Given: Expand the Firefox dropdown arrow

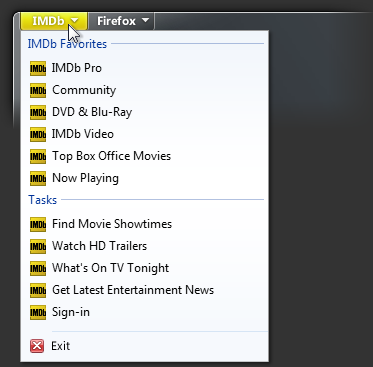Looking at the screenshot, I should (145, 20).
